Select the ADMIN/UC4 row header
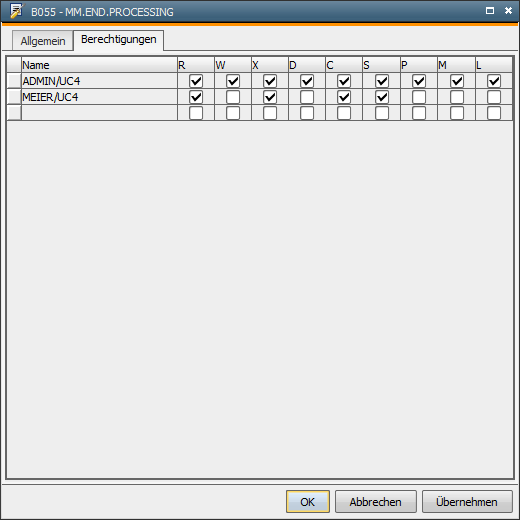 point(14,81)
